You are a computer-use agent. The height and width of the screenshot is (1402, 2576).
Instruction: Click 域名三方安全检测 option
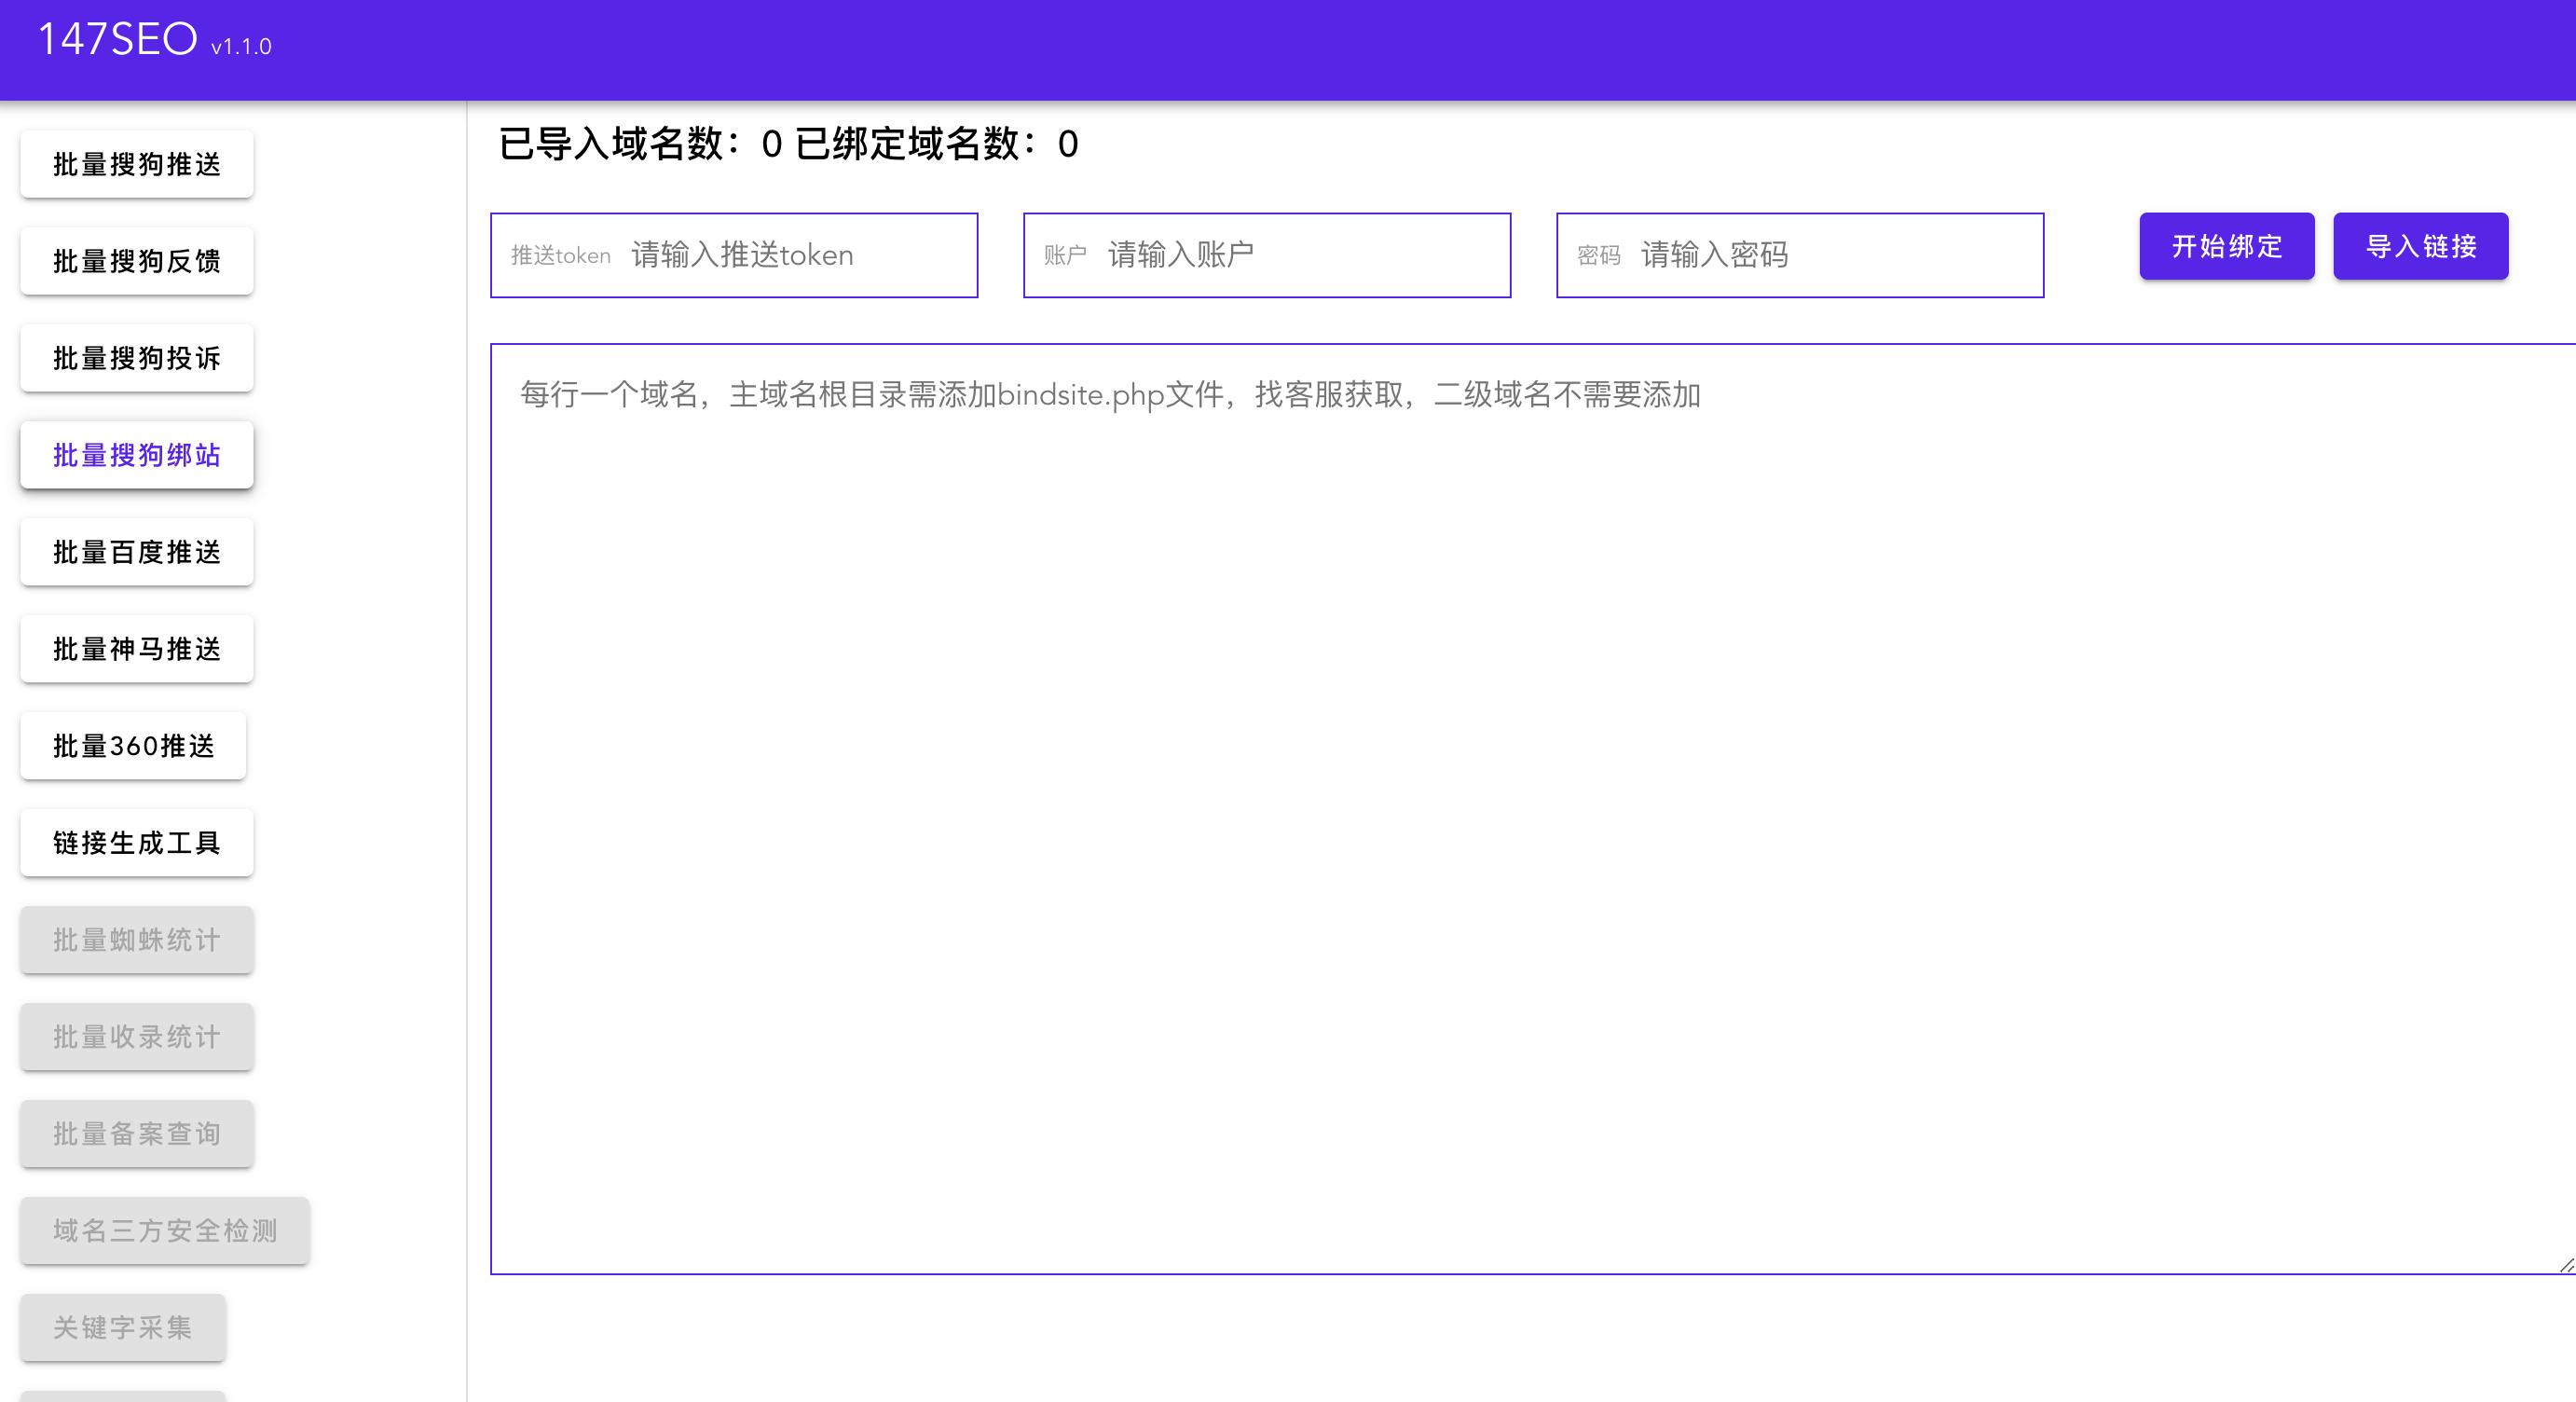164,1231
